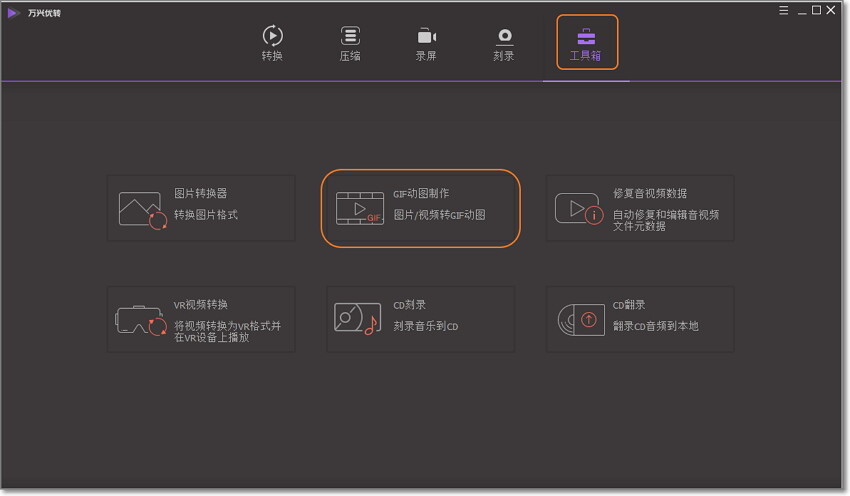Close the 万兴优转 window
Image resolution: width=850 pixels, height=496 pixels.
click(x=830, y=10)
